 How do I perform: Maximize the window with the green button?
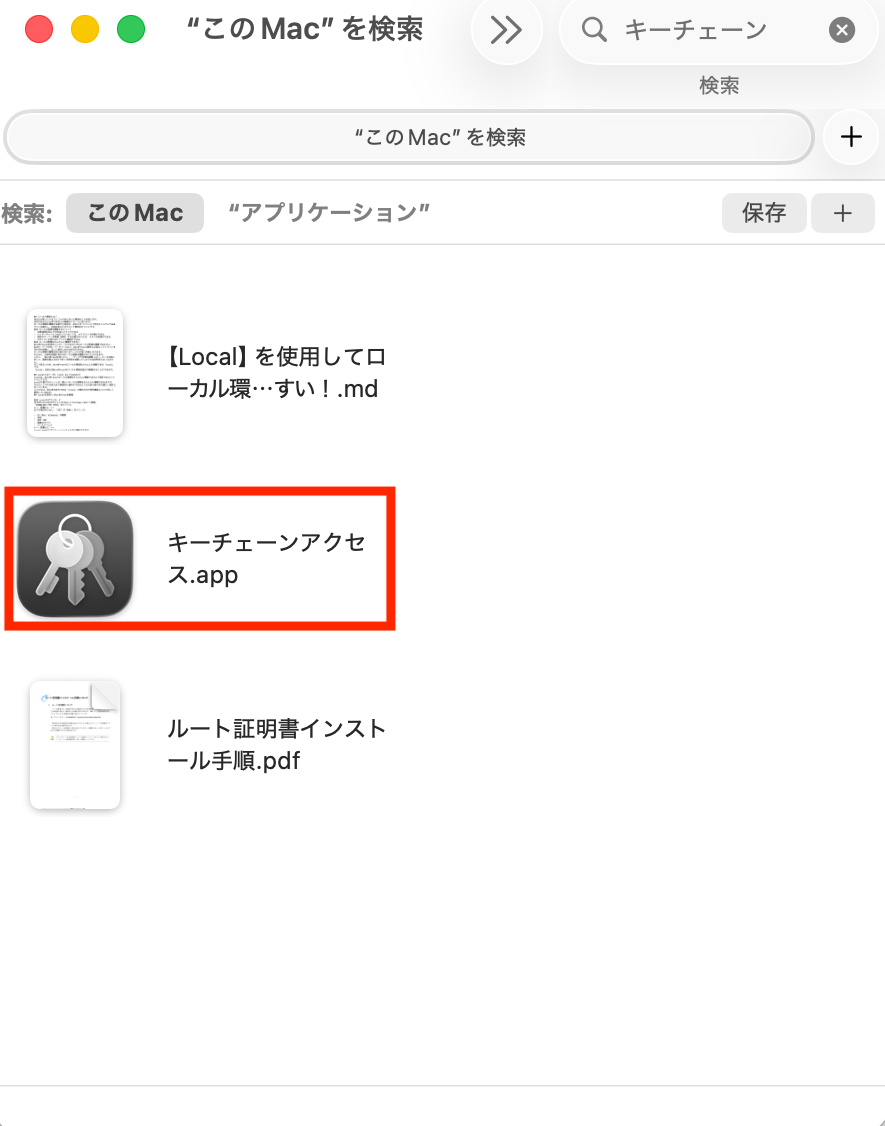pyautogui.click(x=131, y=29)
